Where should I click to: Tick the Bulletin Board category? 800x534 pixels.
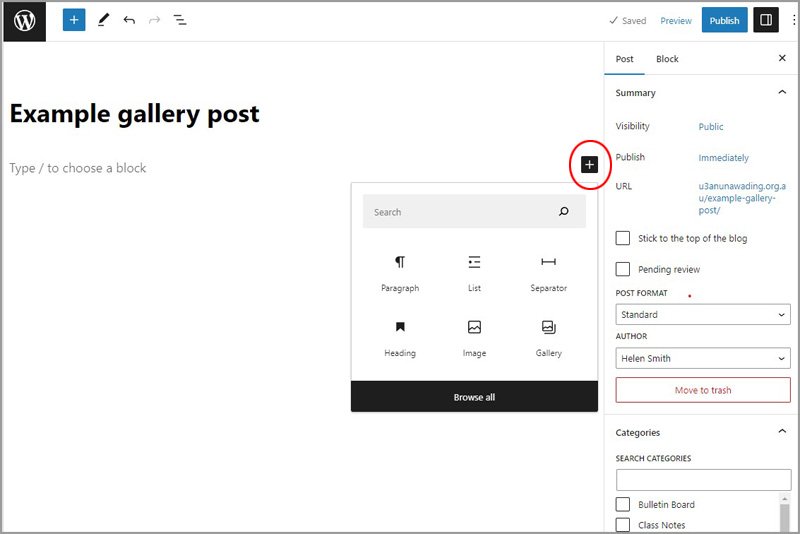(x=622, y=504)
